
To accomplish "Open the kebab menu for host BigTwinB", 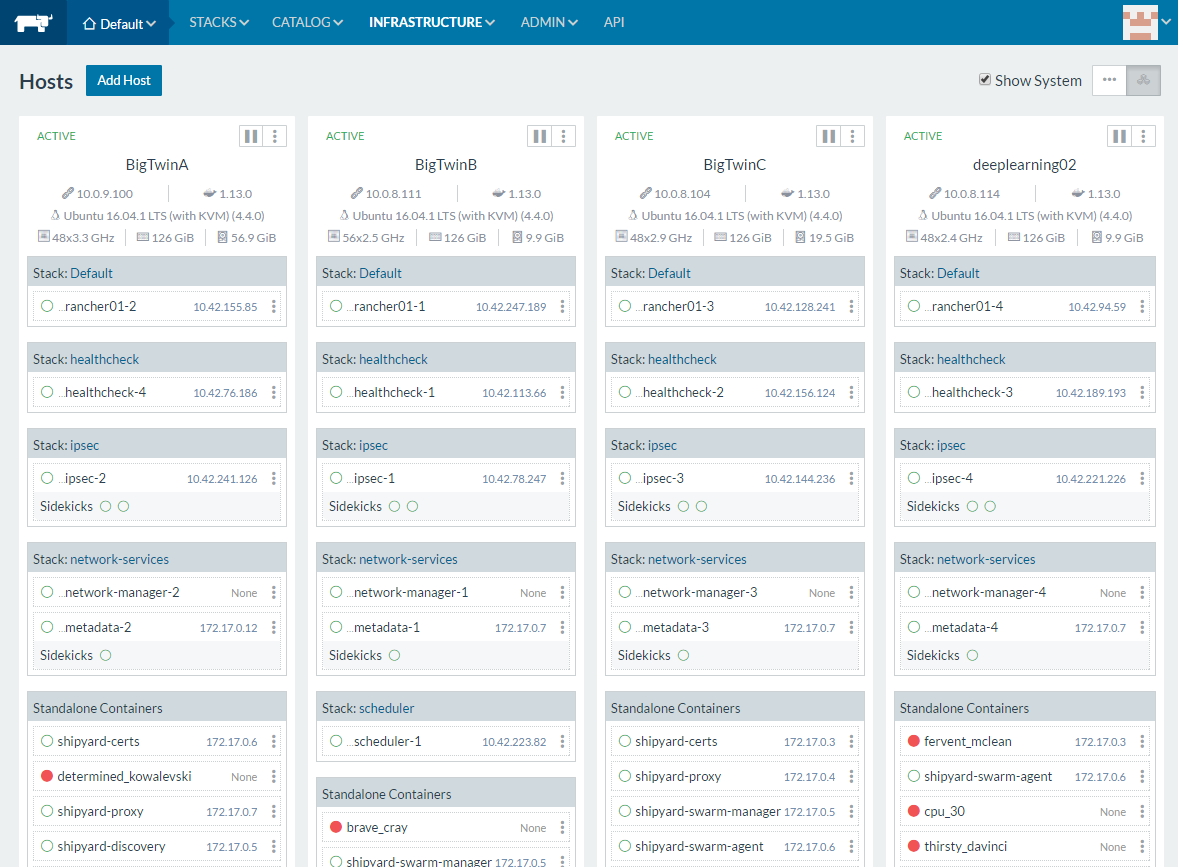I will 564,136.
